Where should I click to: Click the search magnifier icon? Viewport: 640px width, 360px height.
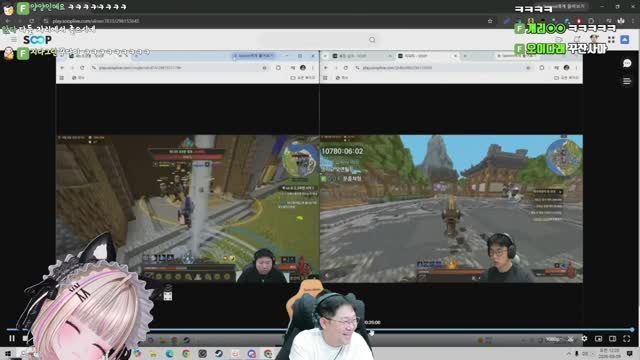(x=372, y=40)
